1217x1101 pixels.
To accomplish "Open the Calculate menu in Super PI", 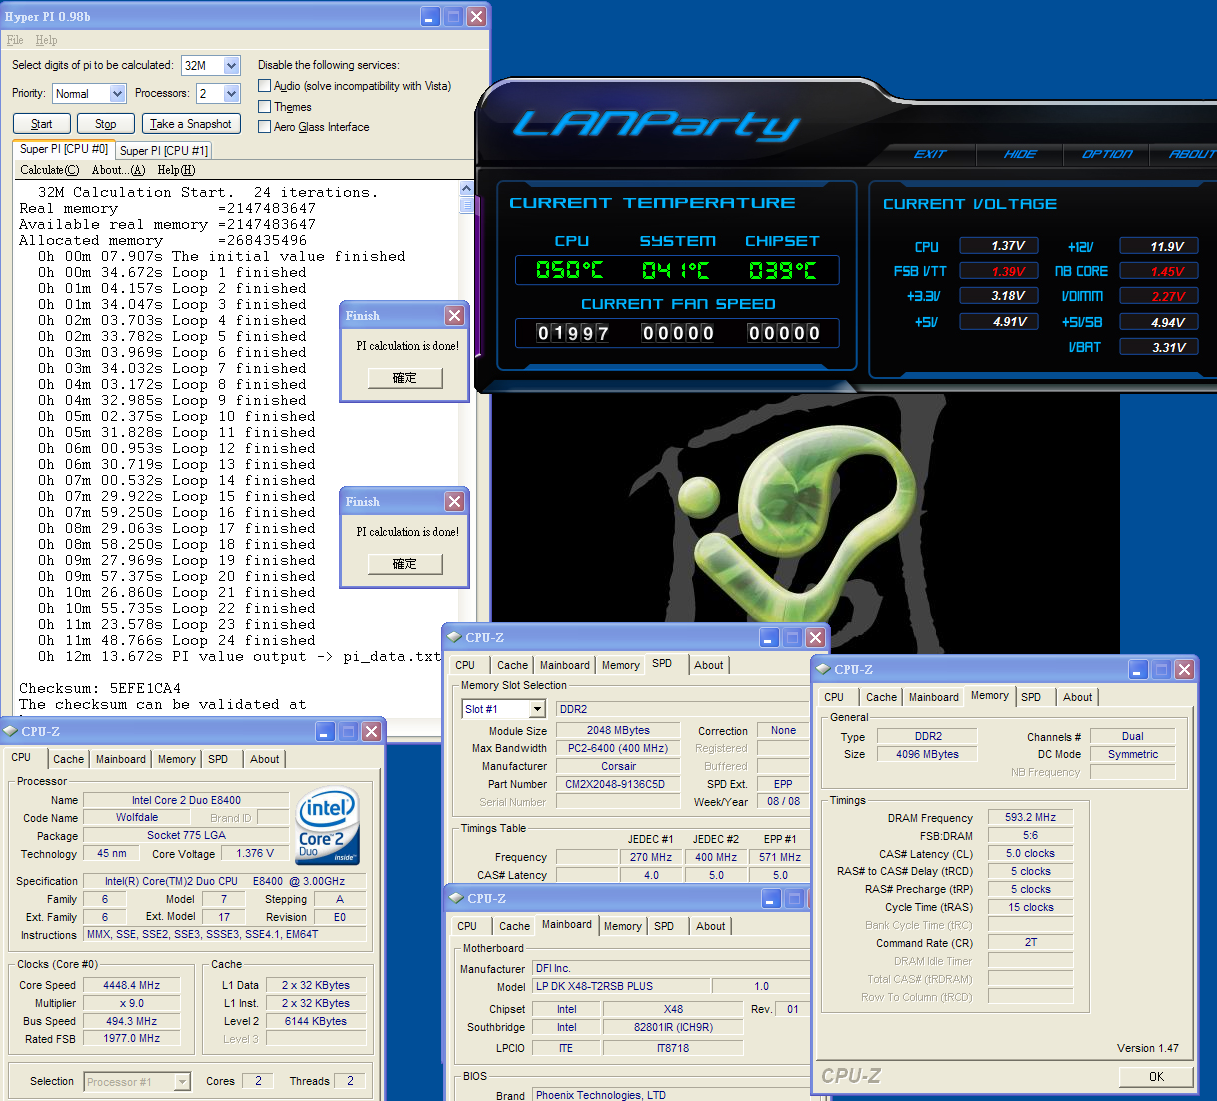I will pyautogui.click(x=49, y=170).
